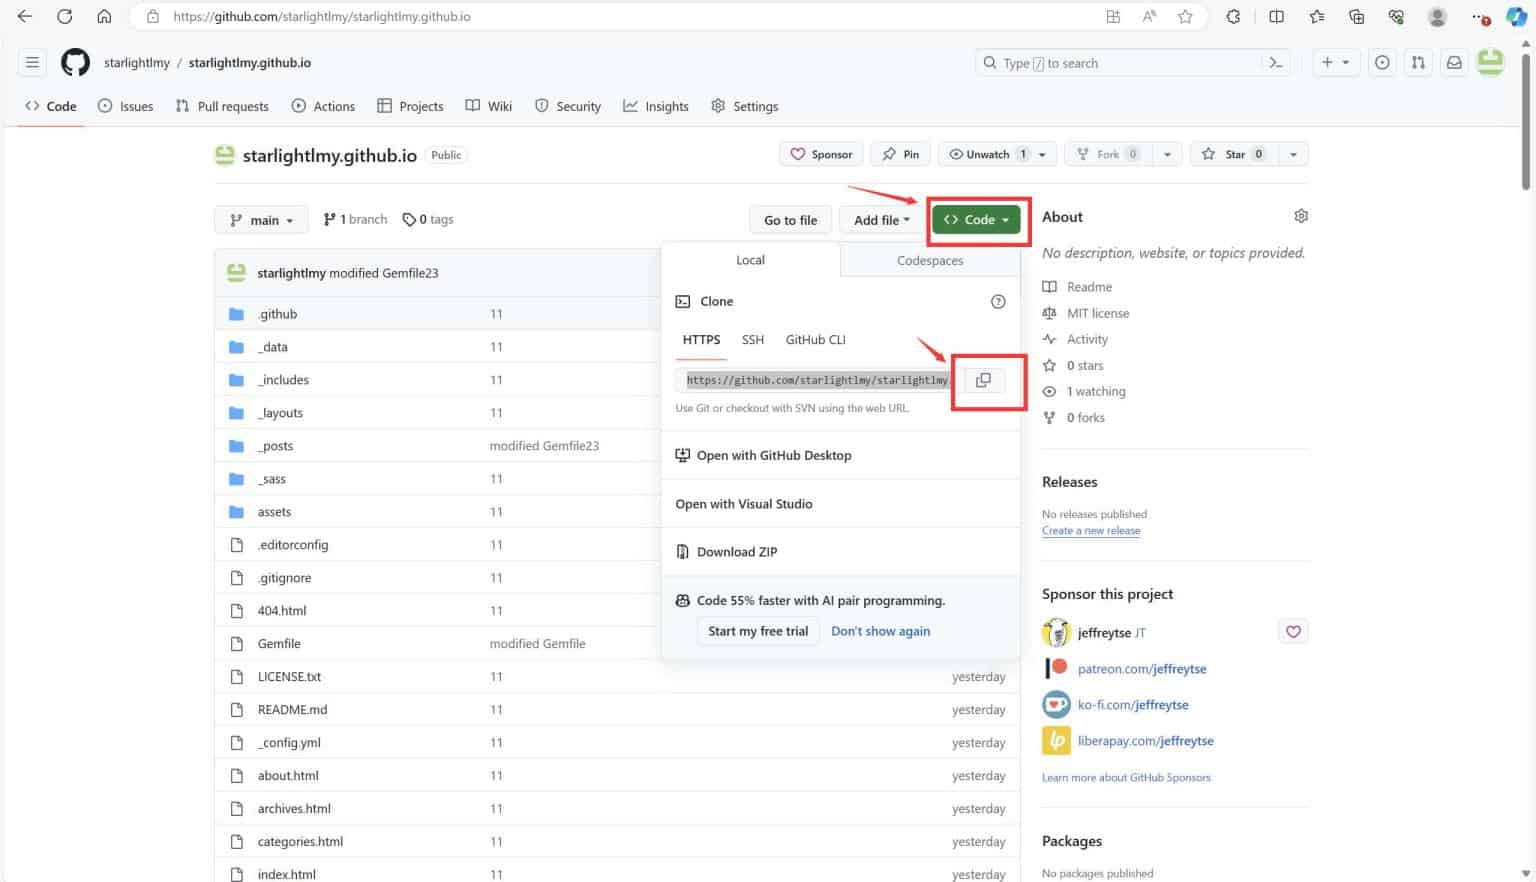Image resolution: width=1536 pixels, height=882 pixels.
Task: Click the GitHub Octocat logo
Action: (x=75, y=62)
